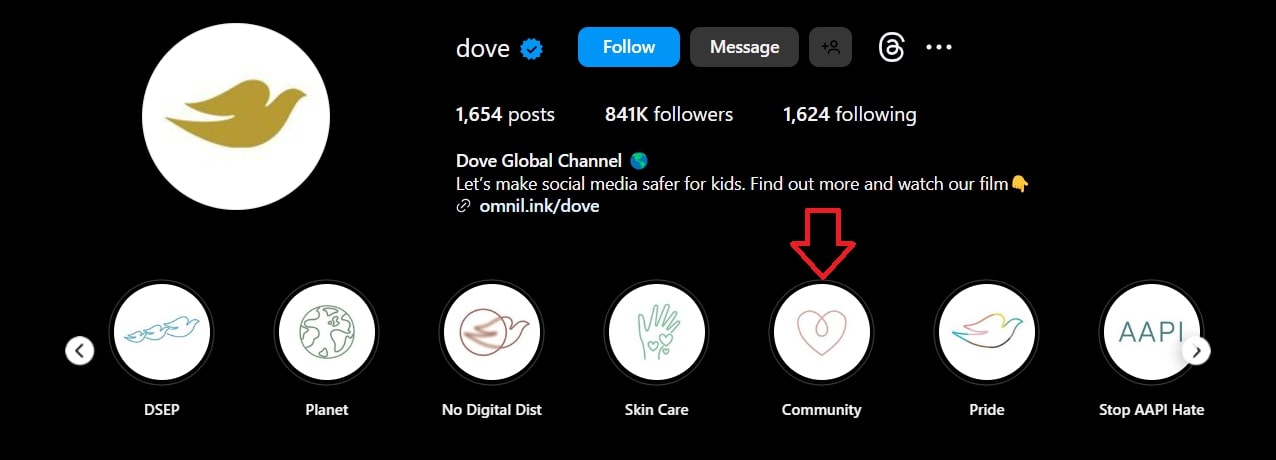Open the Planet globe highlight

point(326,331)
